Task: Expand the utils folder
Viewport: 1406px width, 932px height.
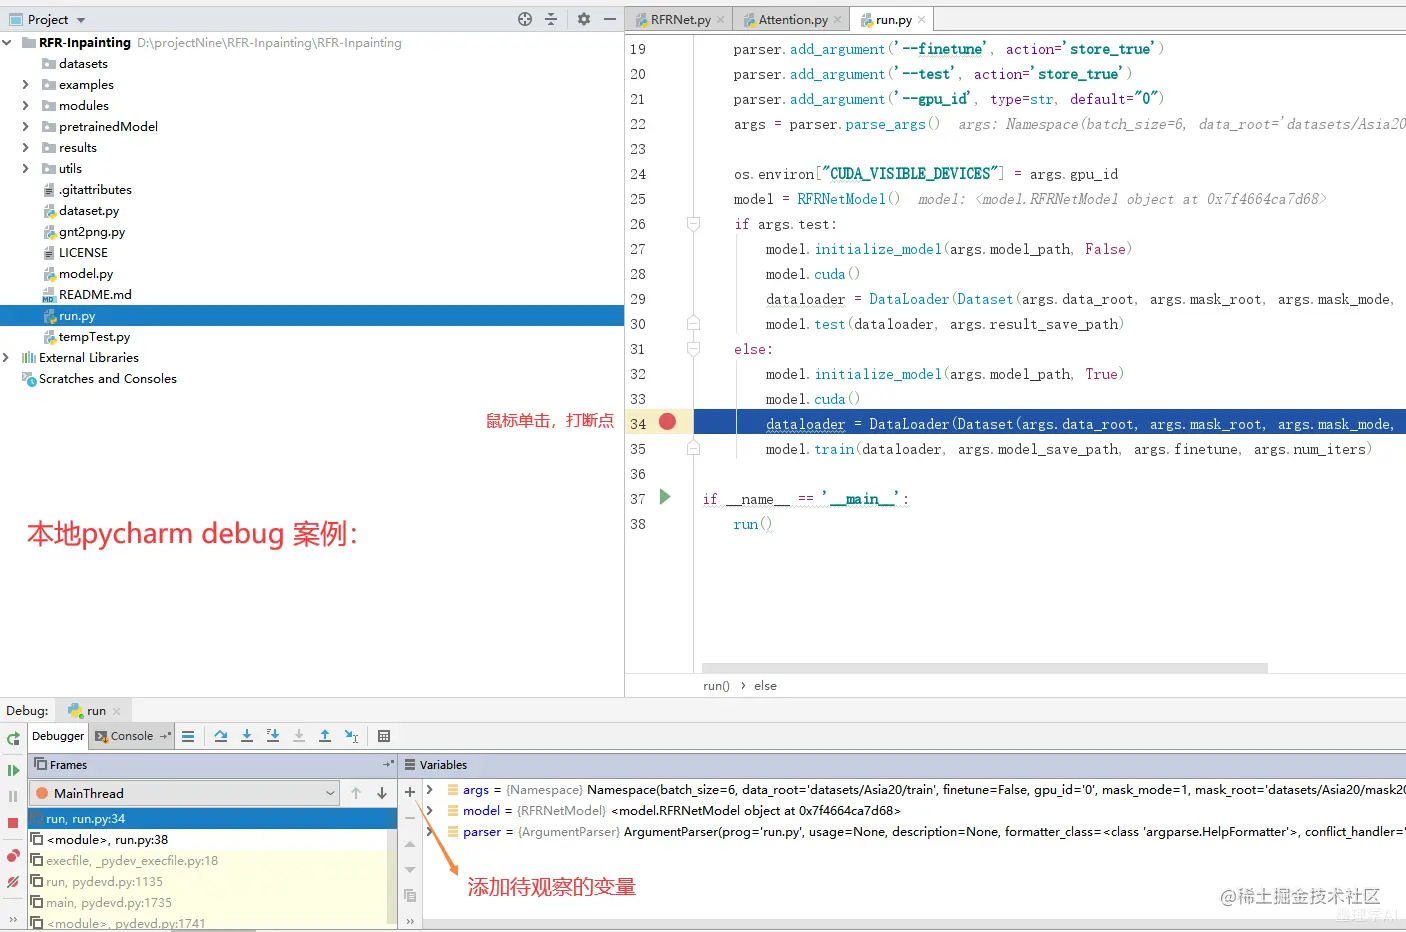Action: pos(25,169)
